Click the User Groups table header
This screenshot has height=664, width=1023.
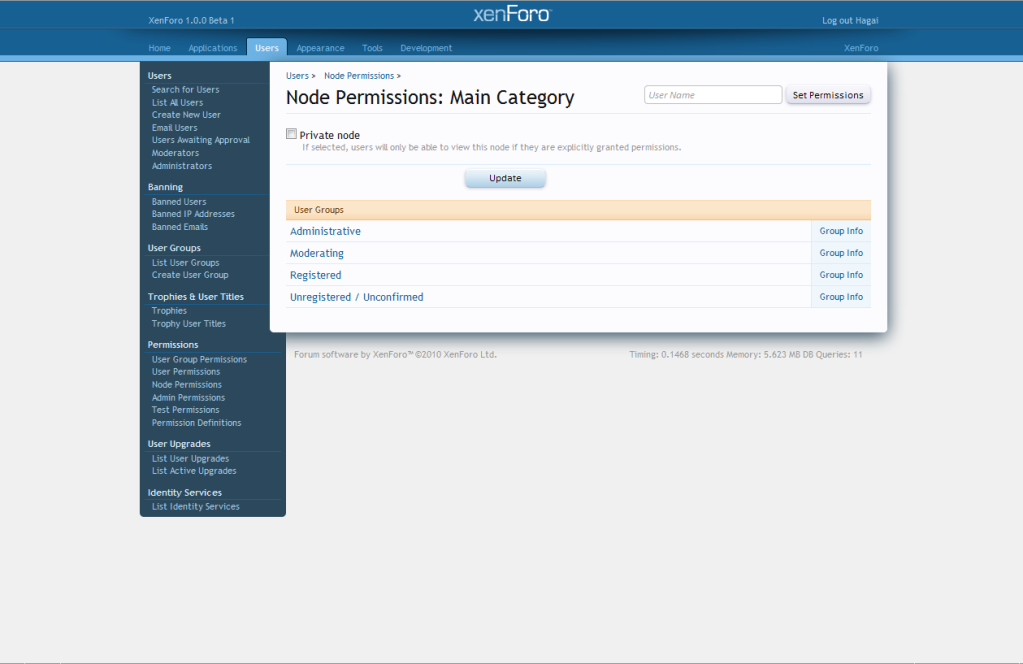point(578,210)
